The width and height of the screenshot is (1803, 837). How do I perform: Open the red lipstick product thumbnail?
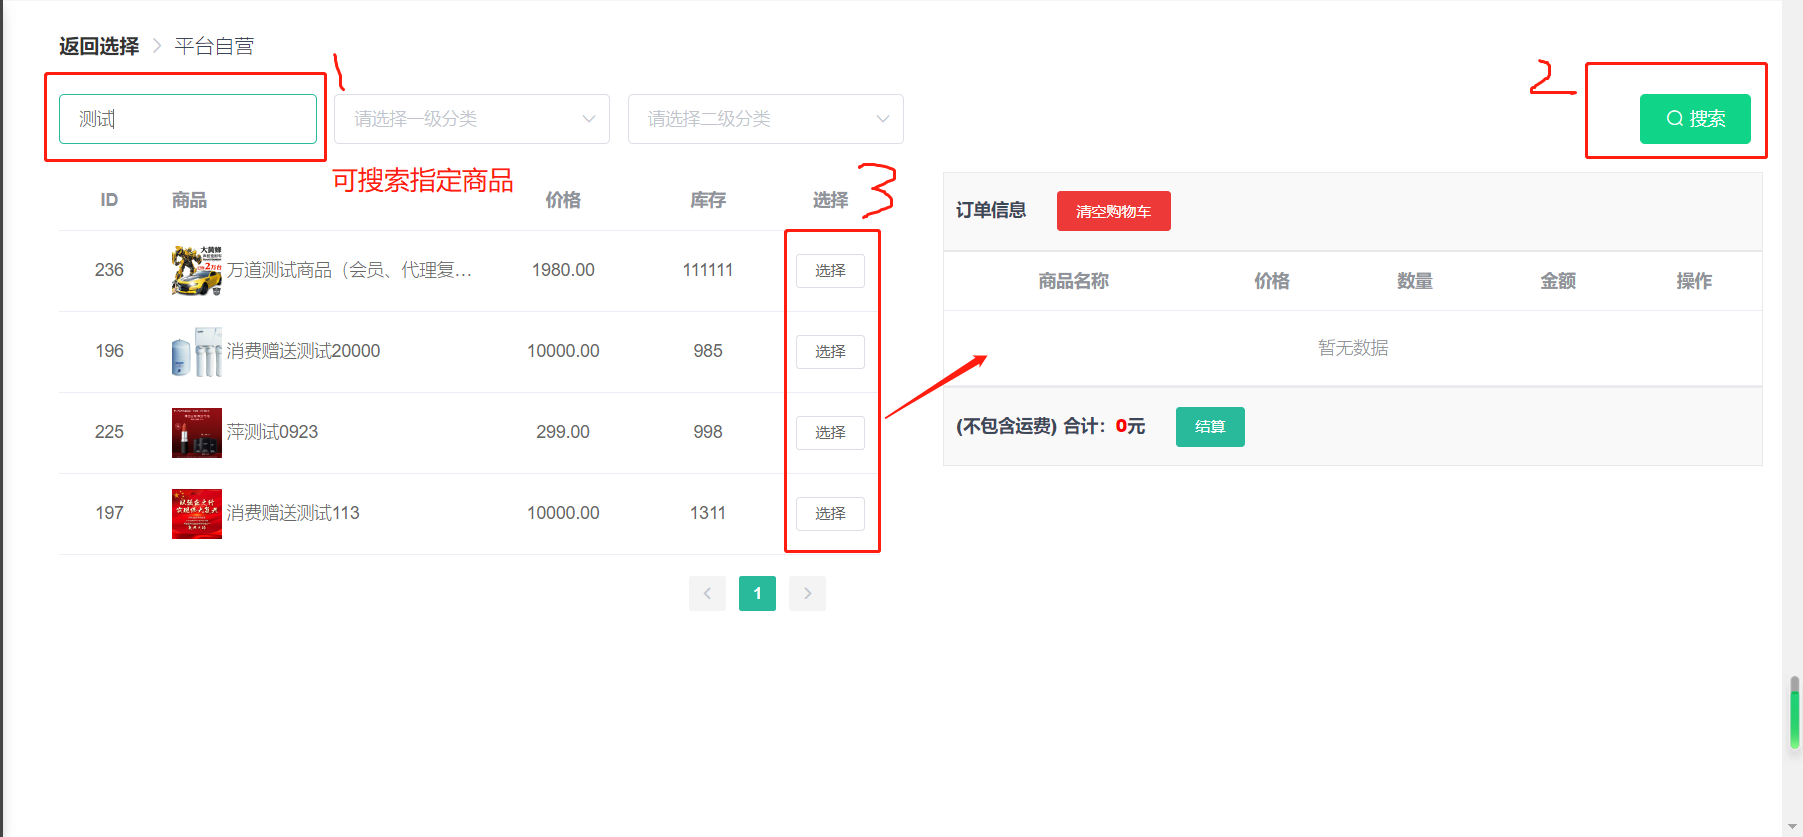[196, 433]
